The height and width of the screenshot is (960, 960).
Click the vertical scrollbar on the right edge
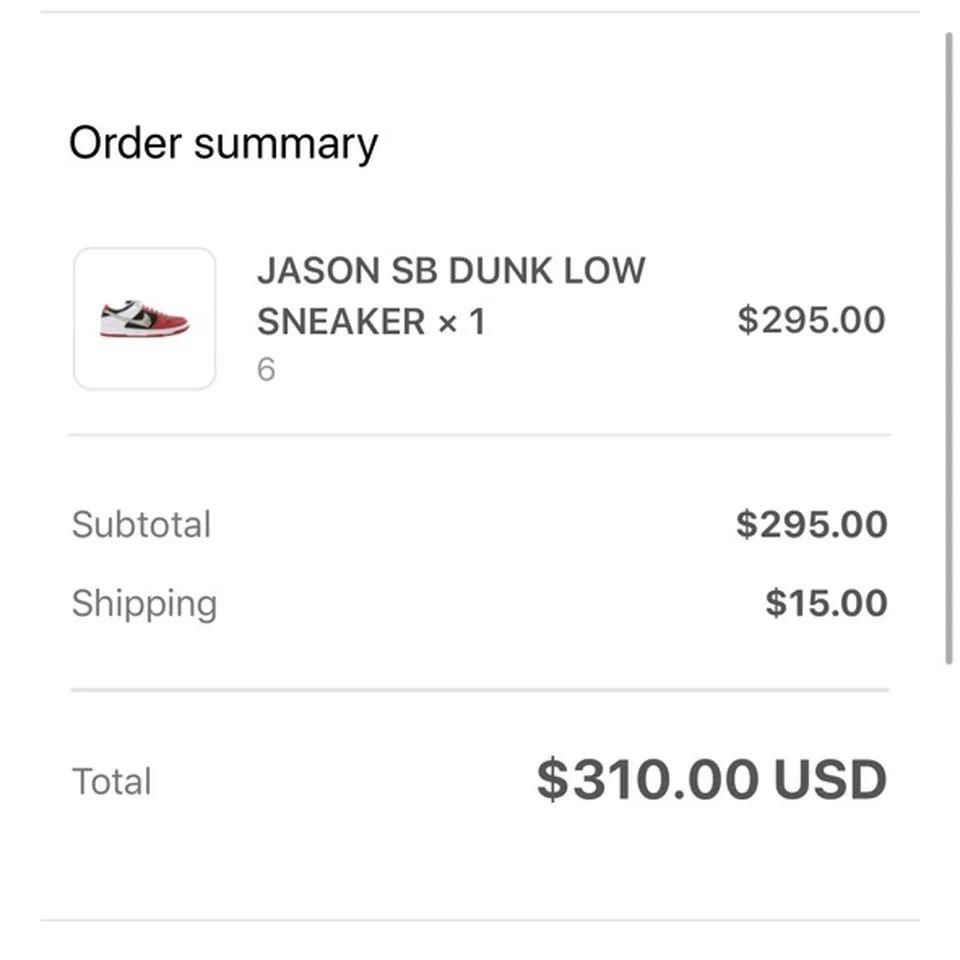[949, 350]
